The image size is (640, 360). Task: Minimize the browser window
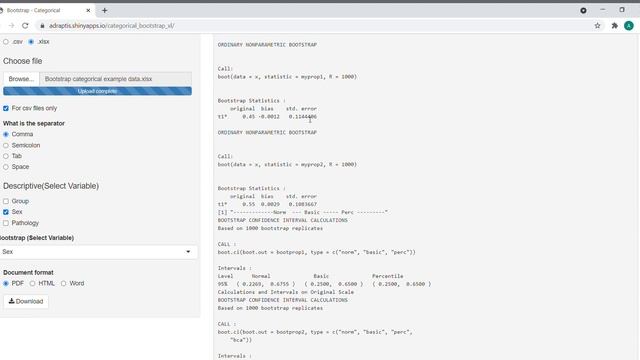click(x=603, y=10)
